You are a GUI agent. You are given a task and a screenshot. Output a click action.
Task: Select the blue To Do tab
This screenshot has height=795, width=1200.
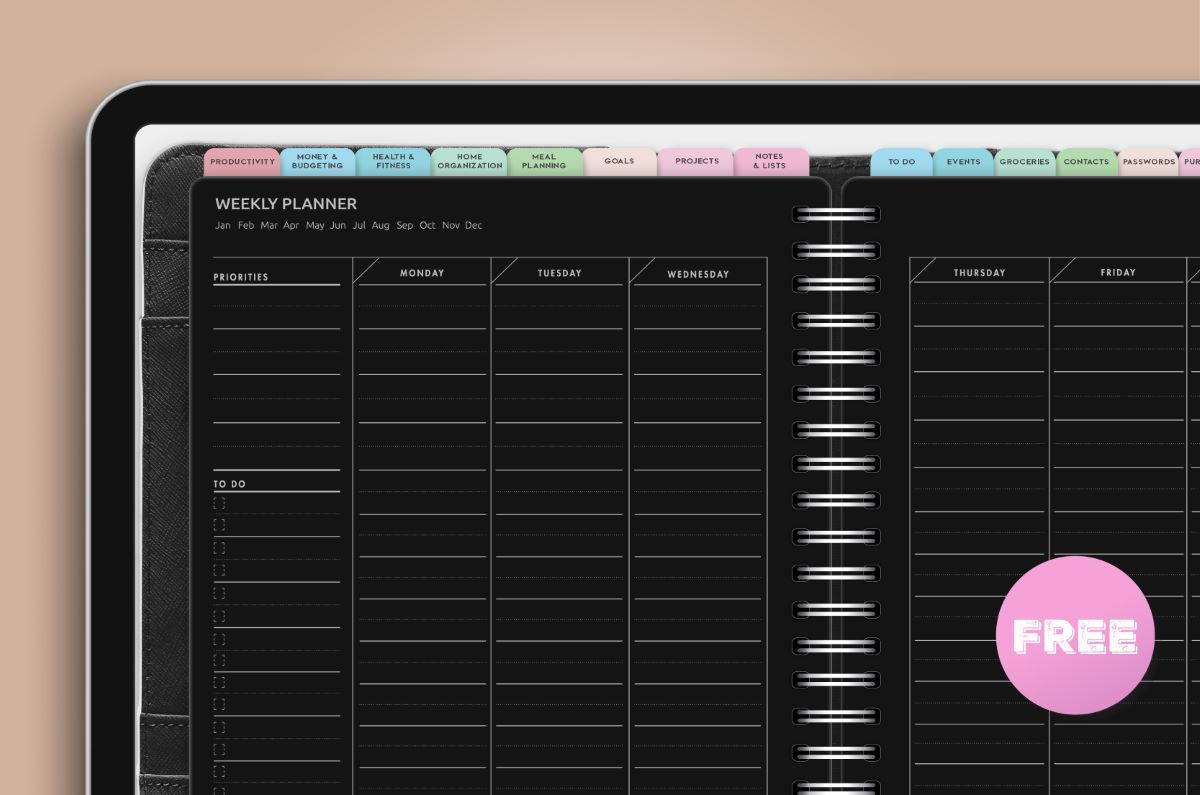pos(902,162)
